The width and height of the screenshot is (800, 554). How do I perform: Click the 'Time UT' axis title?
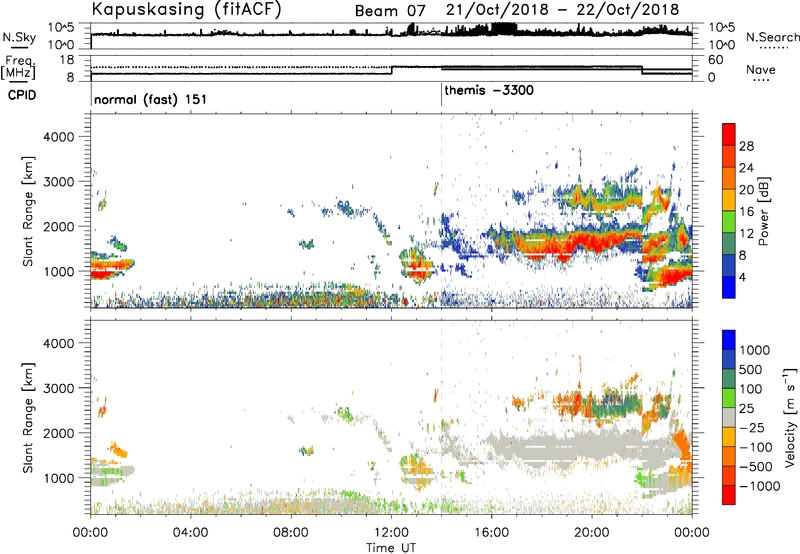point(391,548)
